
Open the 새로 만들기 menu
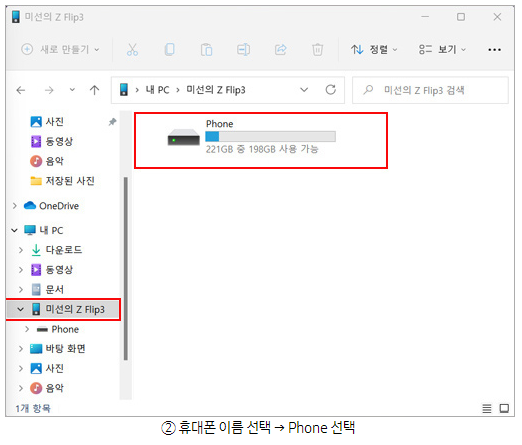(60, 50)
